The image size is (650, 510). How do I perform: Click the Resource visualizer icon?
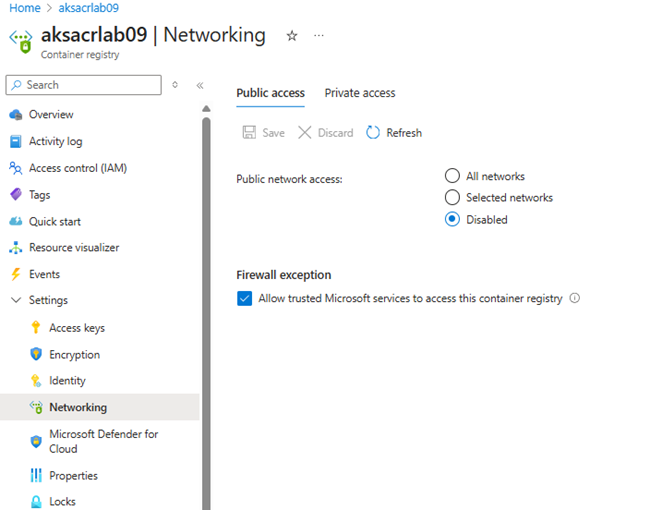click(16, 248)
